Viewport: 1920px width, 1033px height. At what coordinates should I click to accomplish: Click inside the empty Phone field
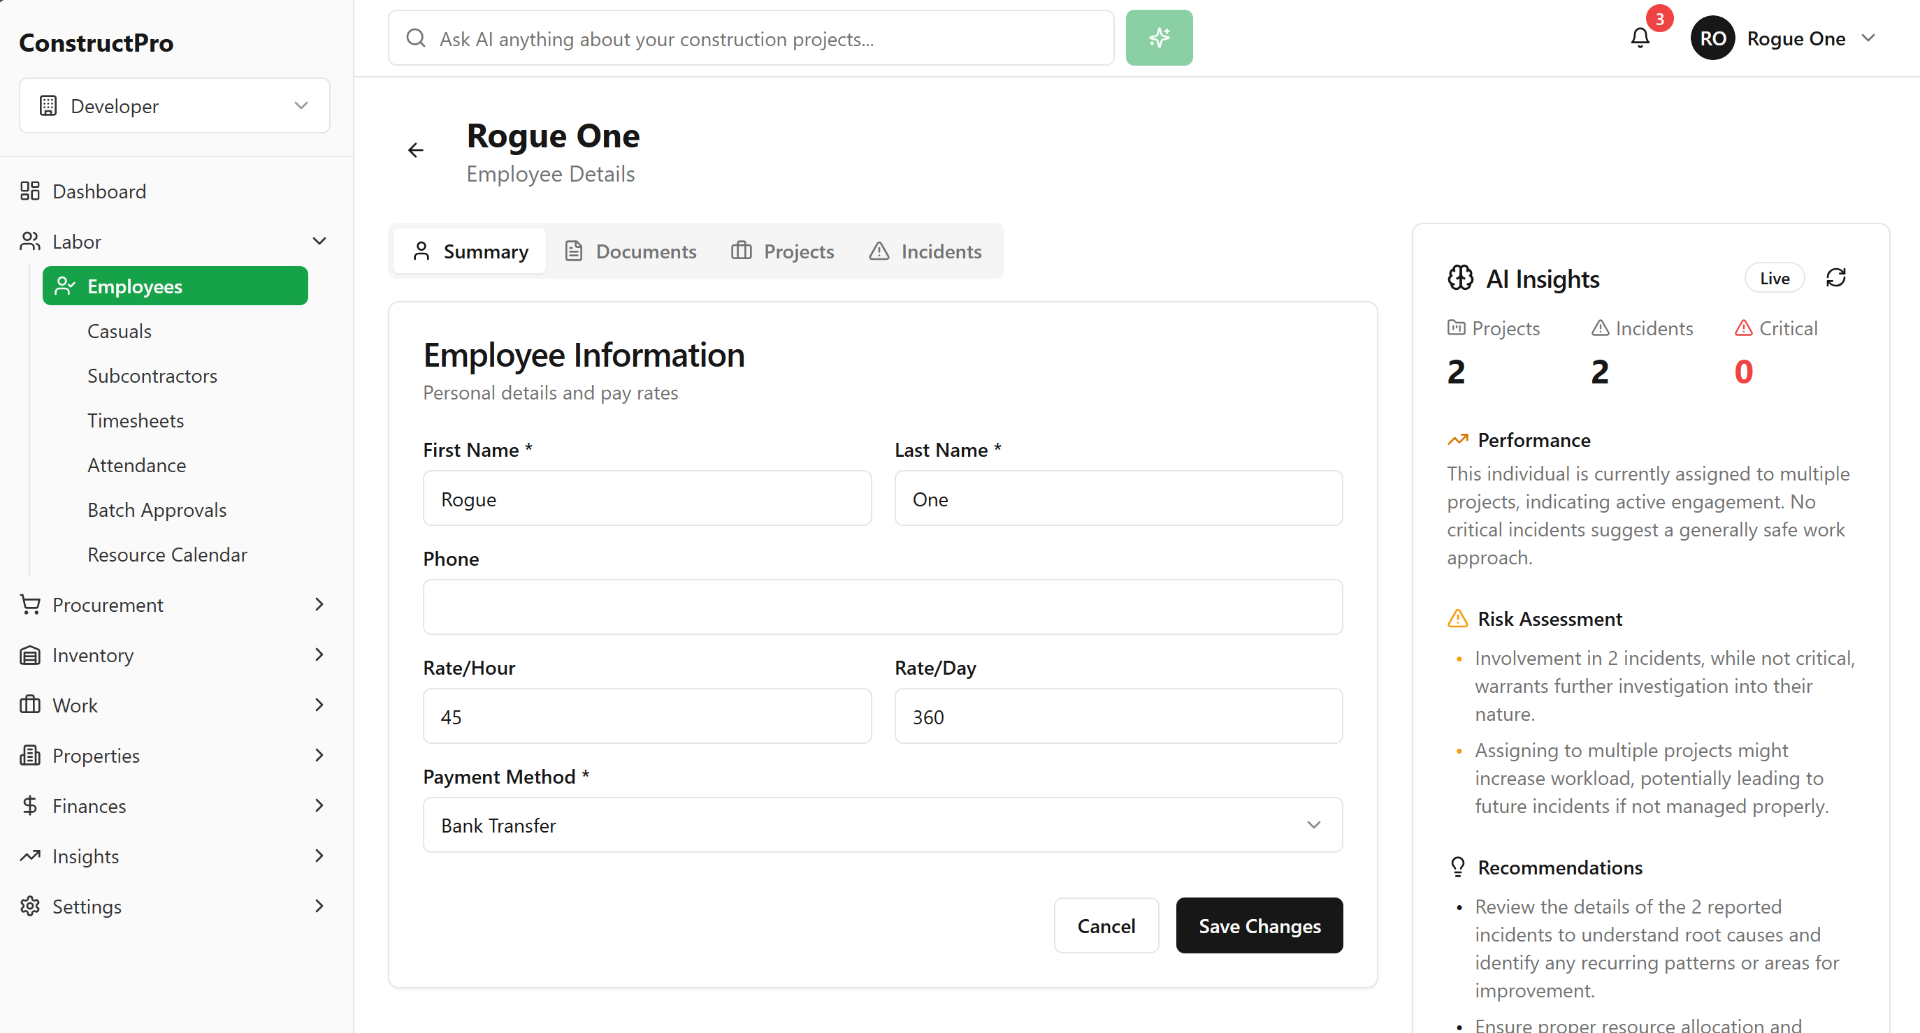pyautogui.click(x=882, y=607)
